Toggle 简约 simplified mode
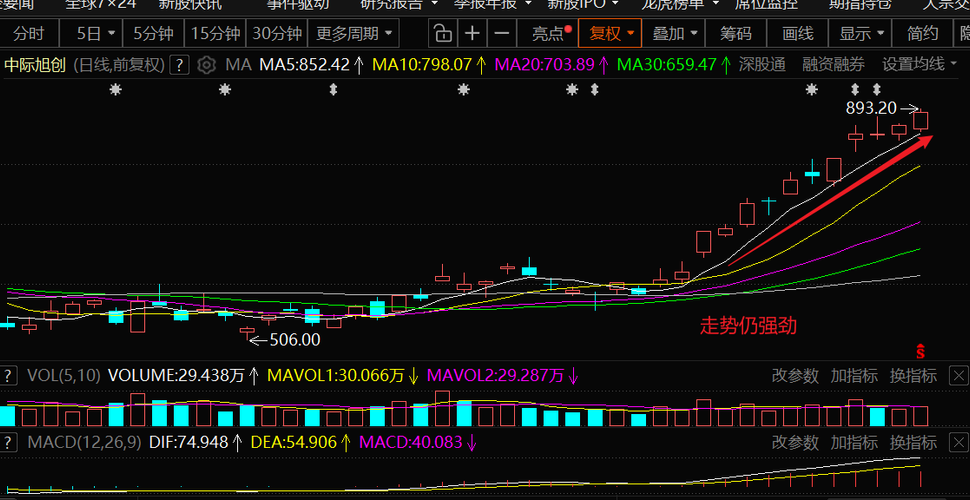 point(922,33)
